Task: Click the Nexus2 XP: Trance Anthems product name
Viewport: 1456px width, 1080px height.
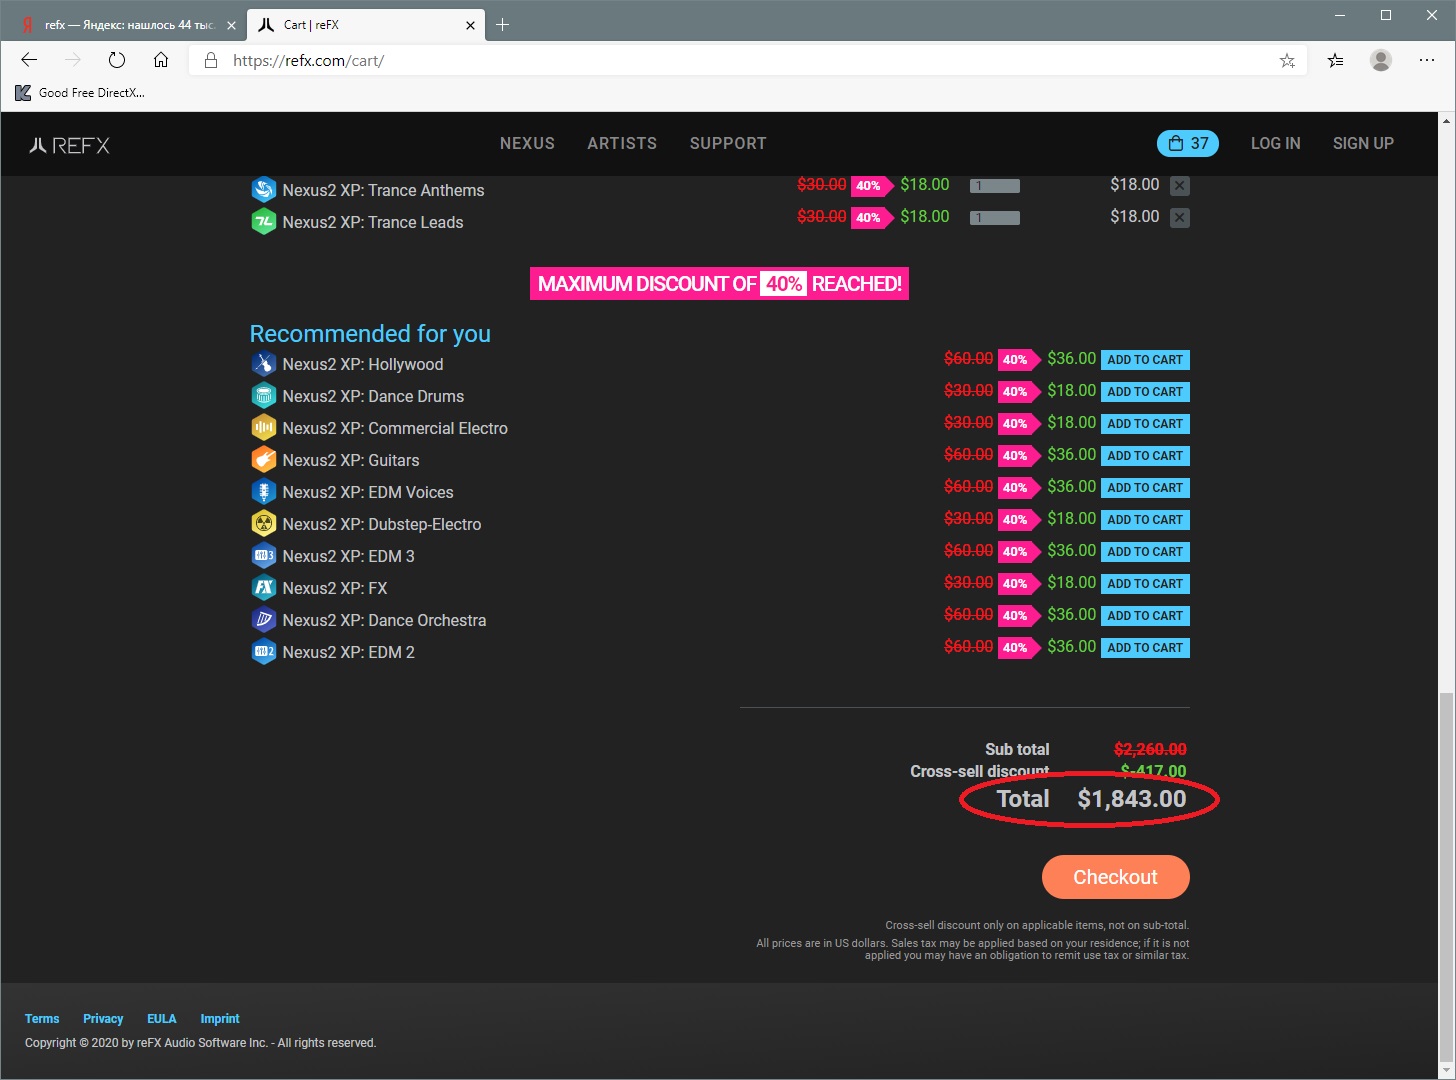Action: (x=383, y=190)
